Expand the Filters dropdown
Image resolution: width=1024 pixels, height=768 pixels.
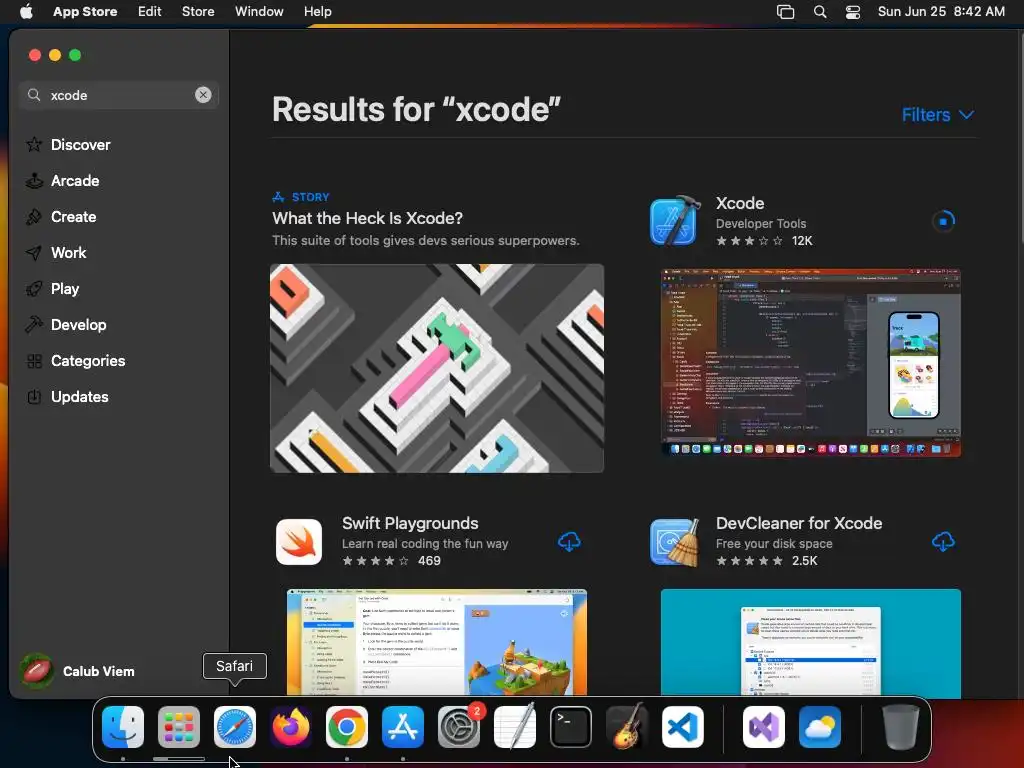(x=938, y=115)
